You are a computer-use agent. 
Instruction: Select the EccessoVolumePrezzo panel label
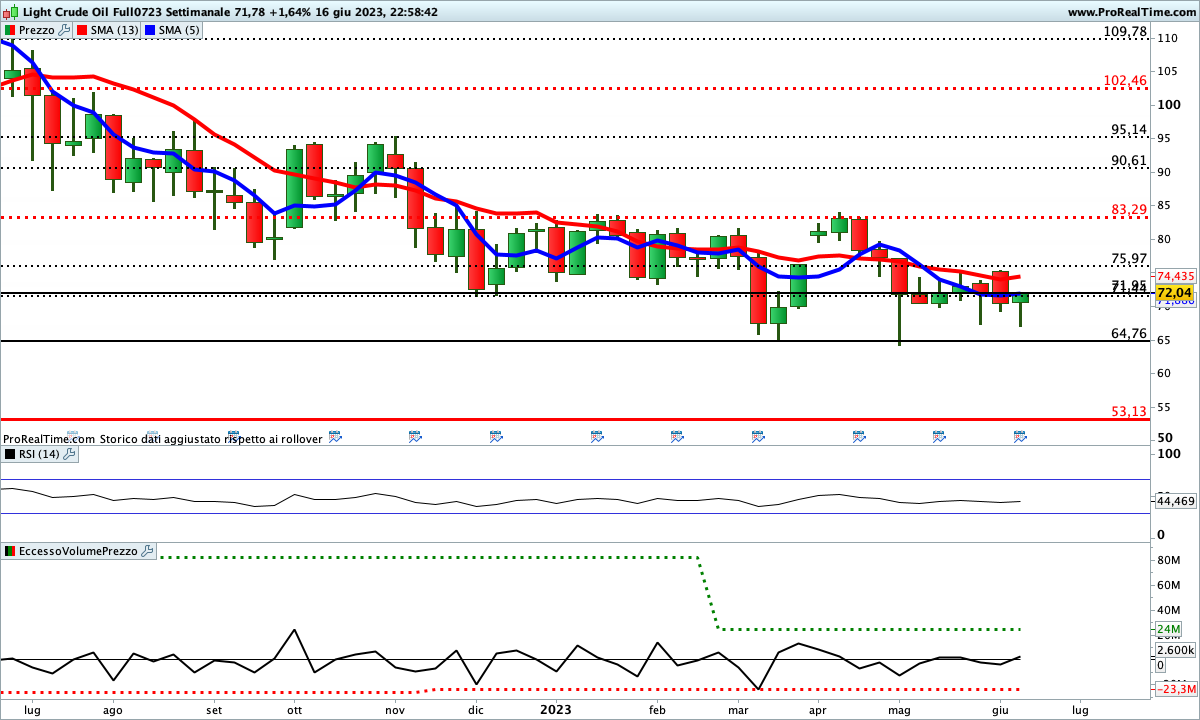click(79, 551)
